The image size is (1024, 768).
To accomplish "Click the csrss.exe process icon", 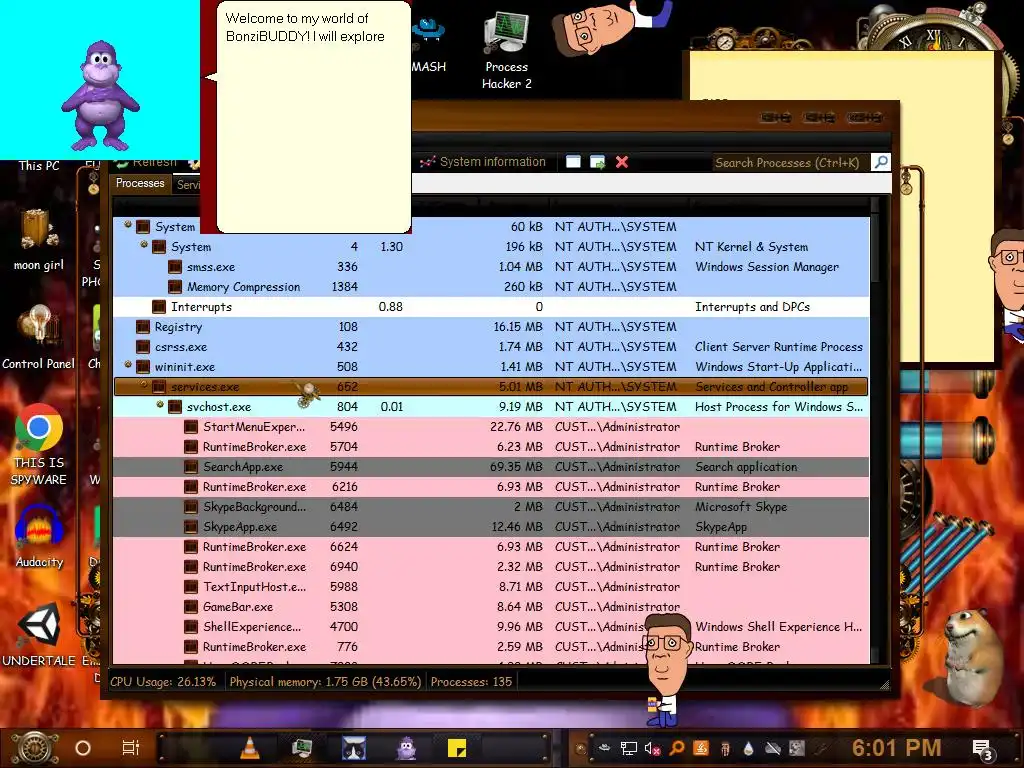I will point(143,347).
